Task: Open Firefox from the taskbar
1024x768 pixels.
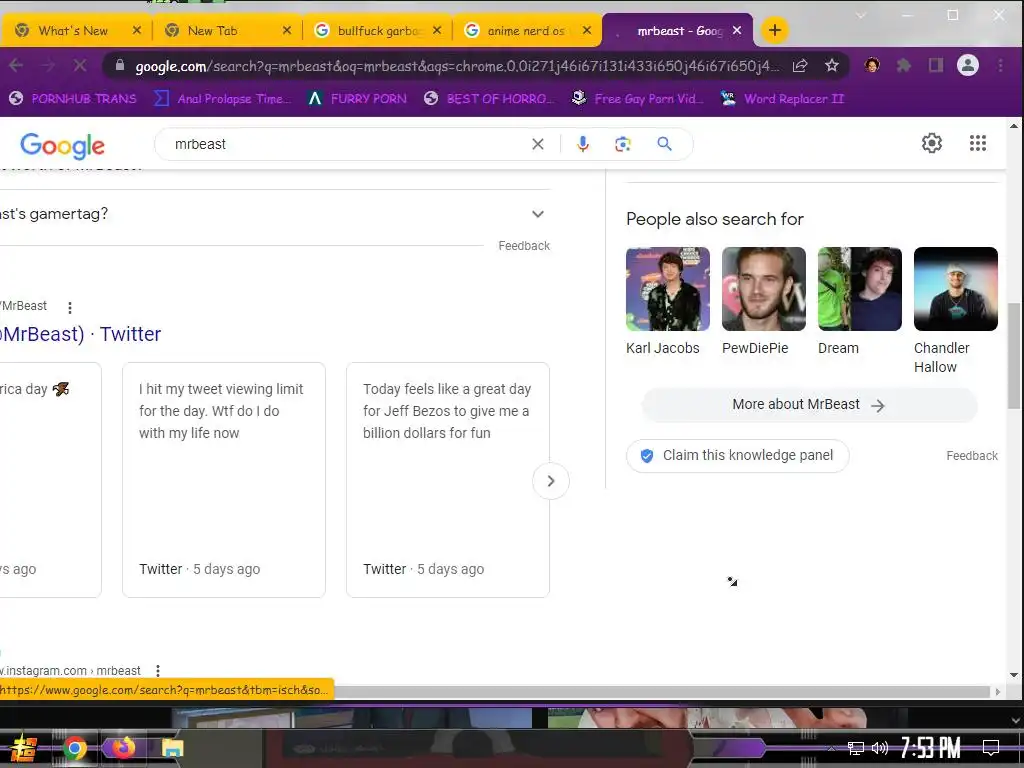Action: tap(123, 747)
